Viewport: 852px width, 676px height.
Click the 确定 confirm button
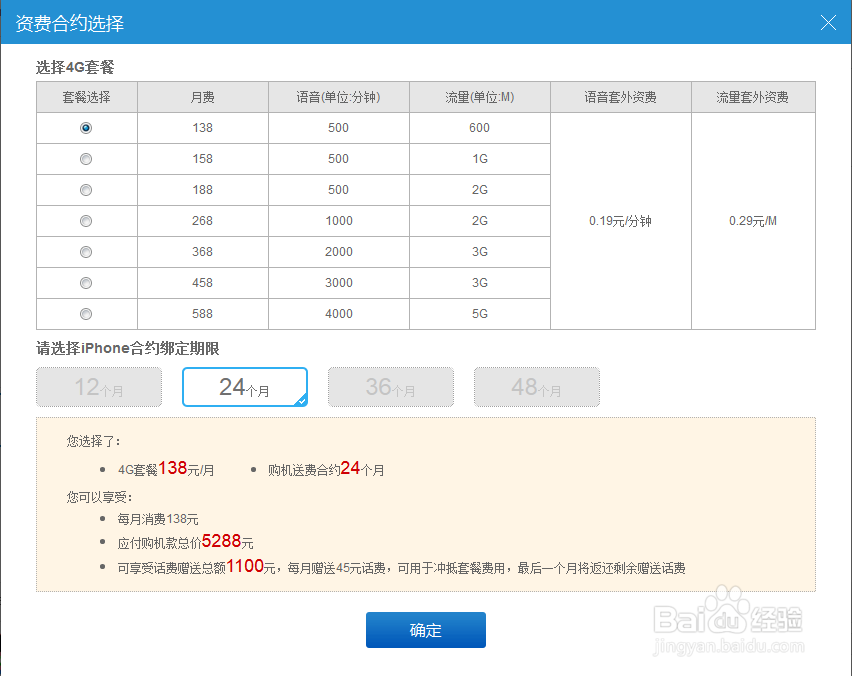coord(426,630)
